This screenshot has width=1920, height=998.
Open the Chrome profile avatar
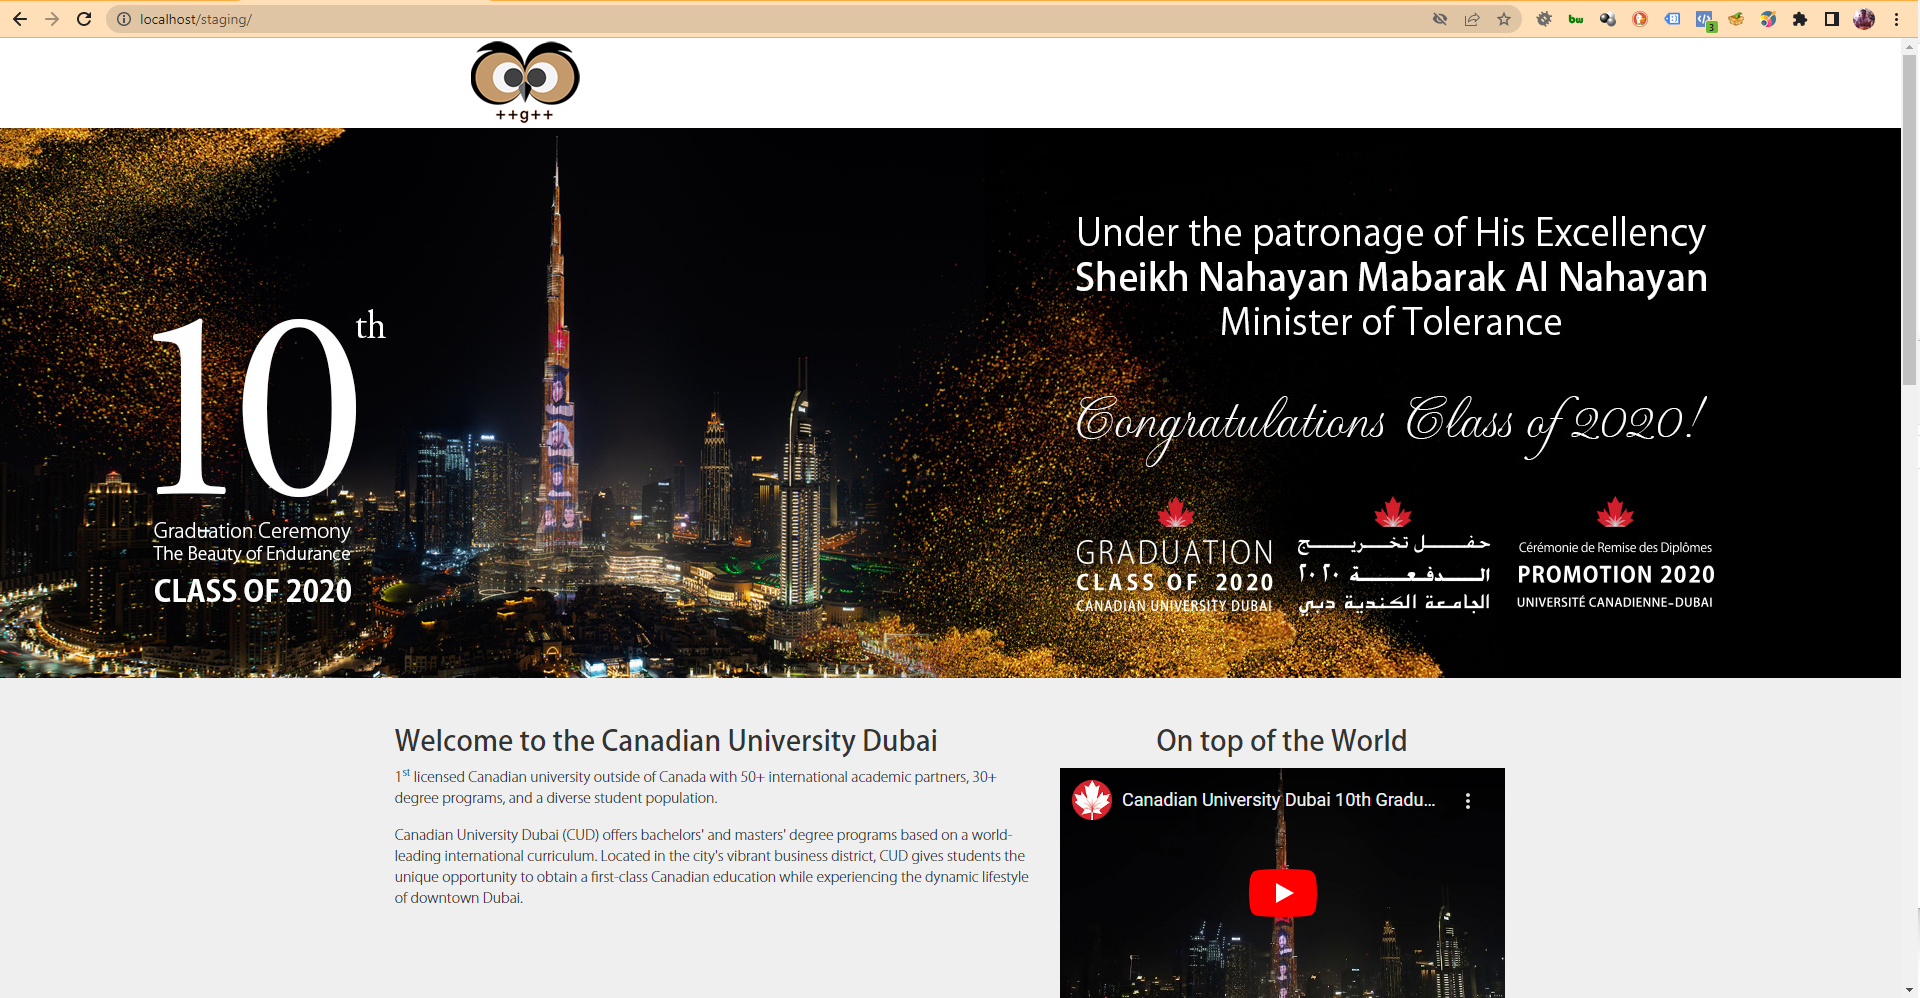[1864, 19]
